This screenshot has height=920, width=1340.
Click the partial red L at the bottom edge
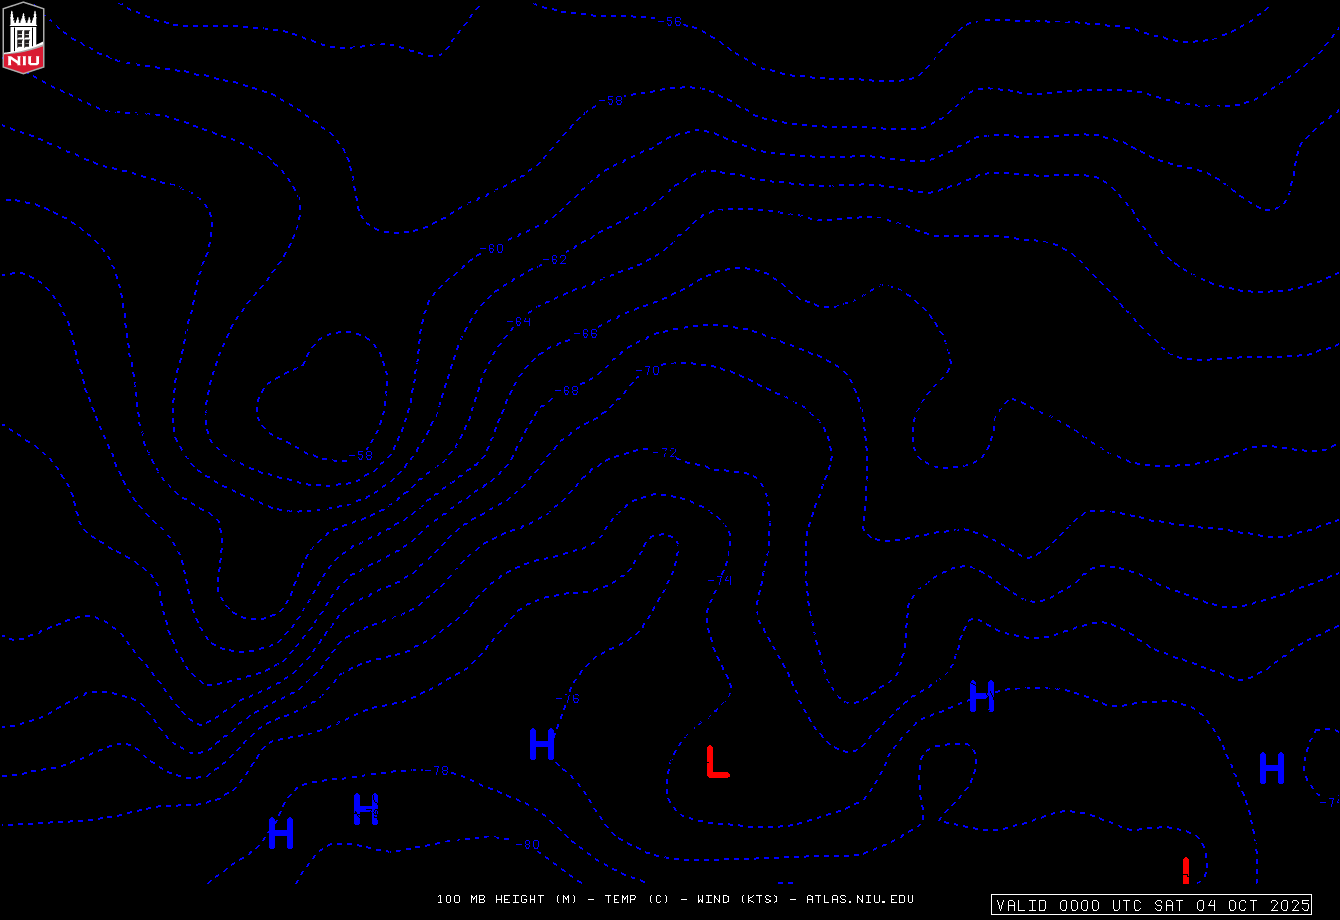pos(1186,870)
